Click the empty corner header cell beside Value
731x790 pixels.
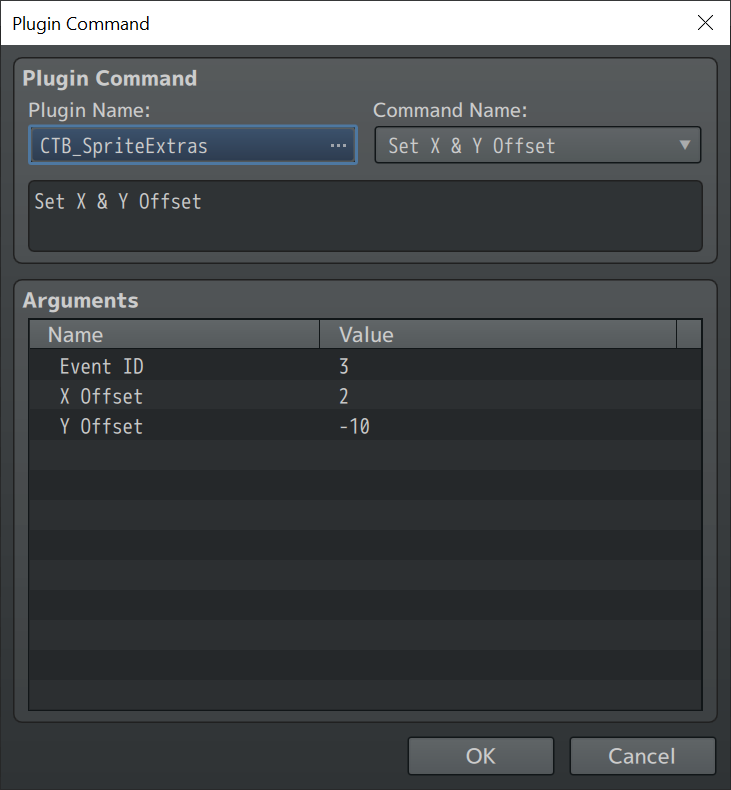[689, 335]
